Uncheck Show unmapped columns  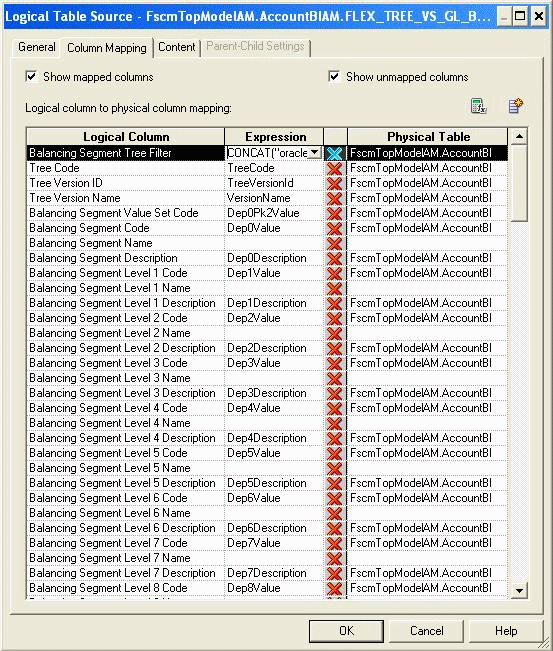point(334,76)
